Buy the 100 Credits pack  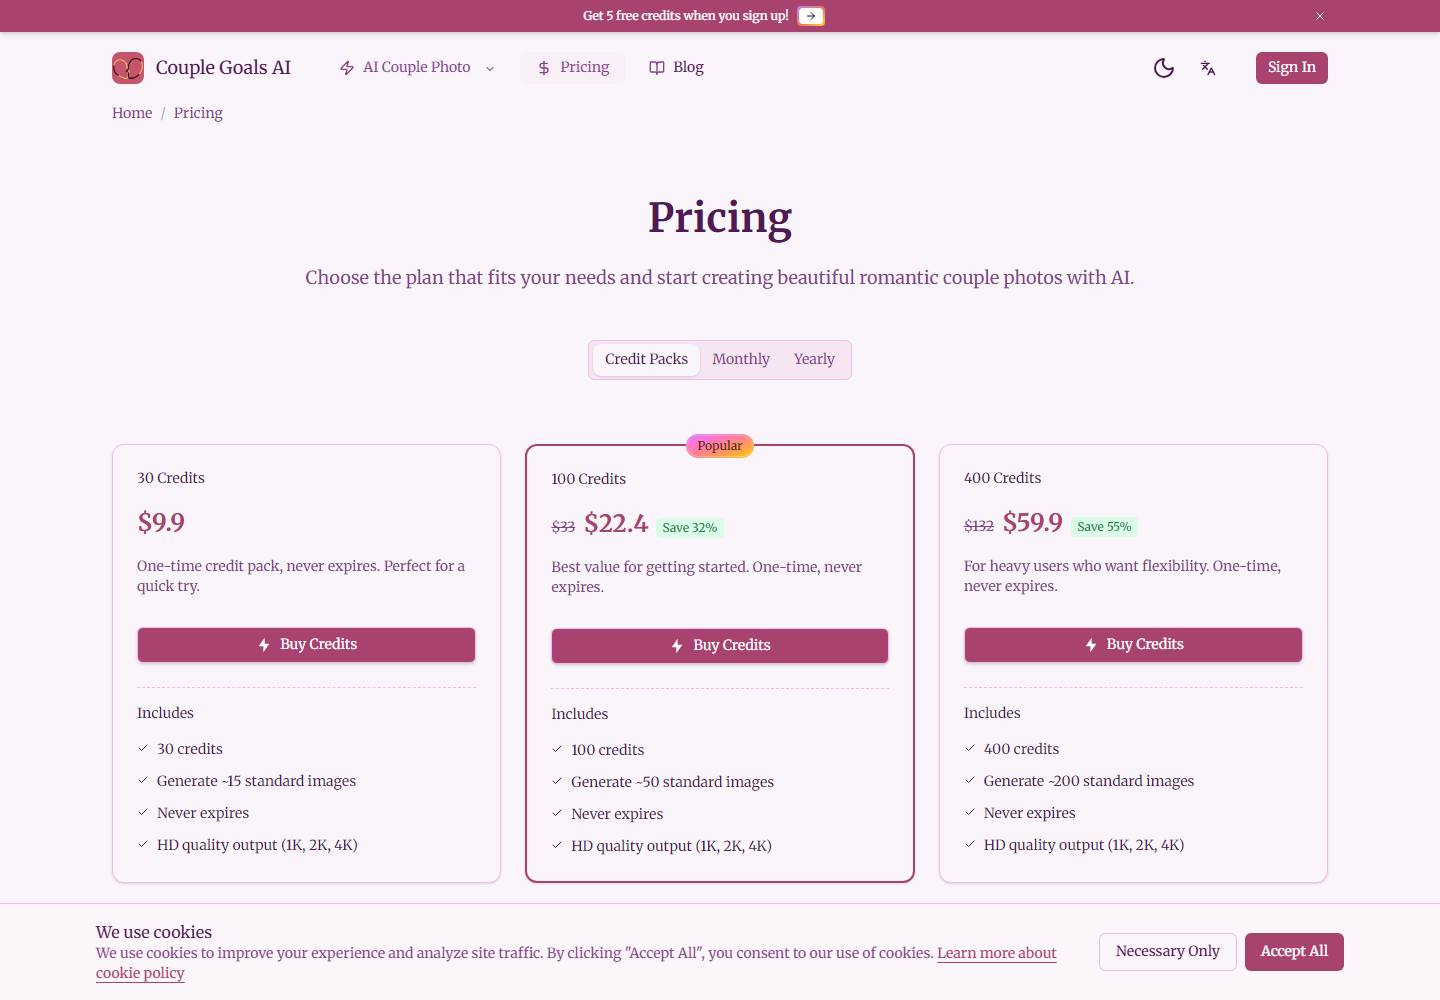[x=720, y=646]
